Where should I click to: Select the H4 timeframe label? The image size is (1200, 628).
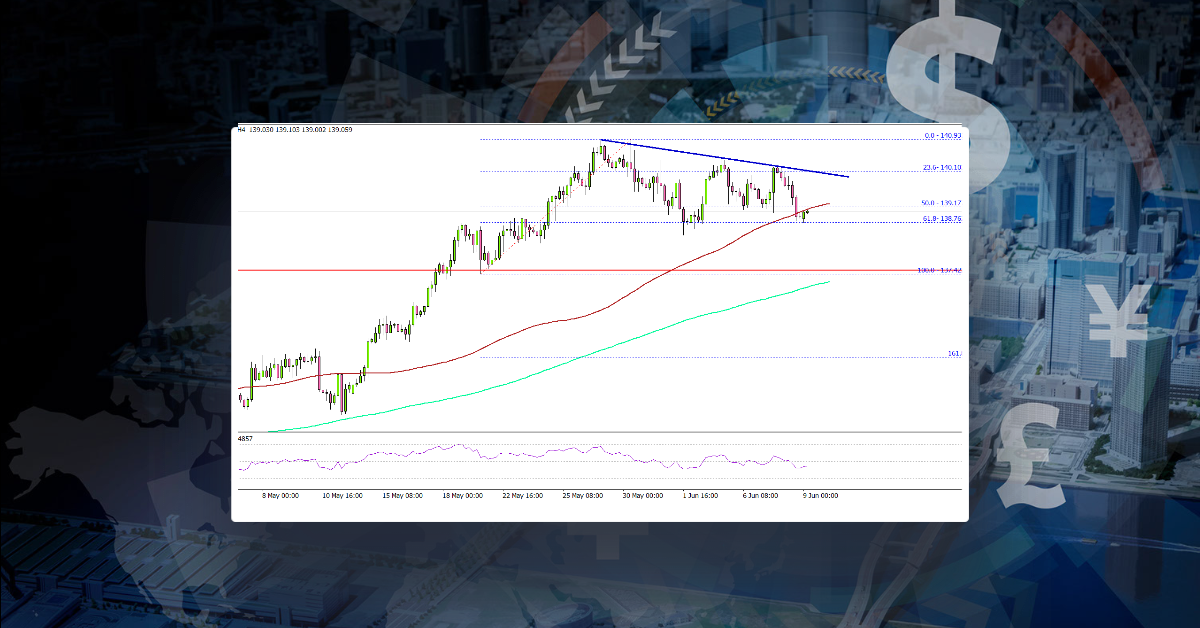coord(242,129)
